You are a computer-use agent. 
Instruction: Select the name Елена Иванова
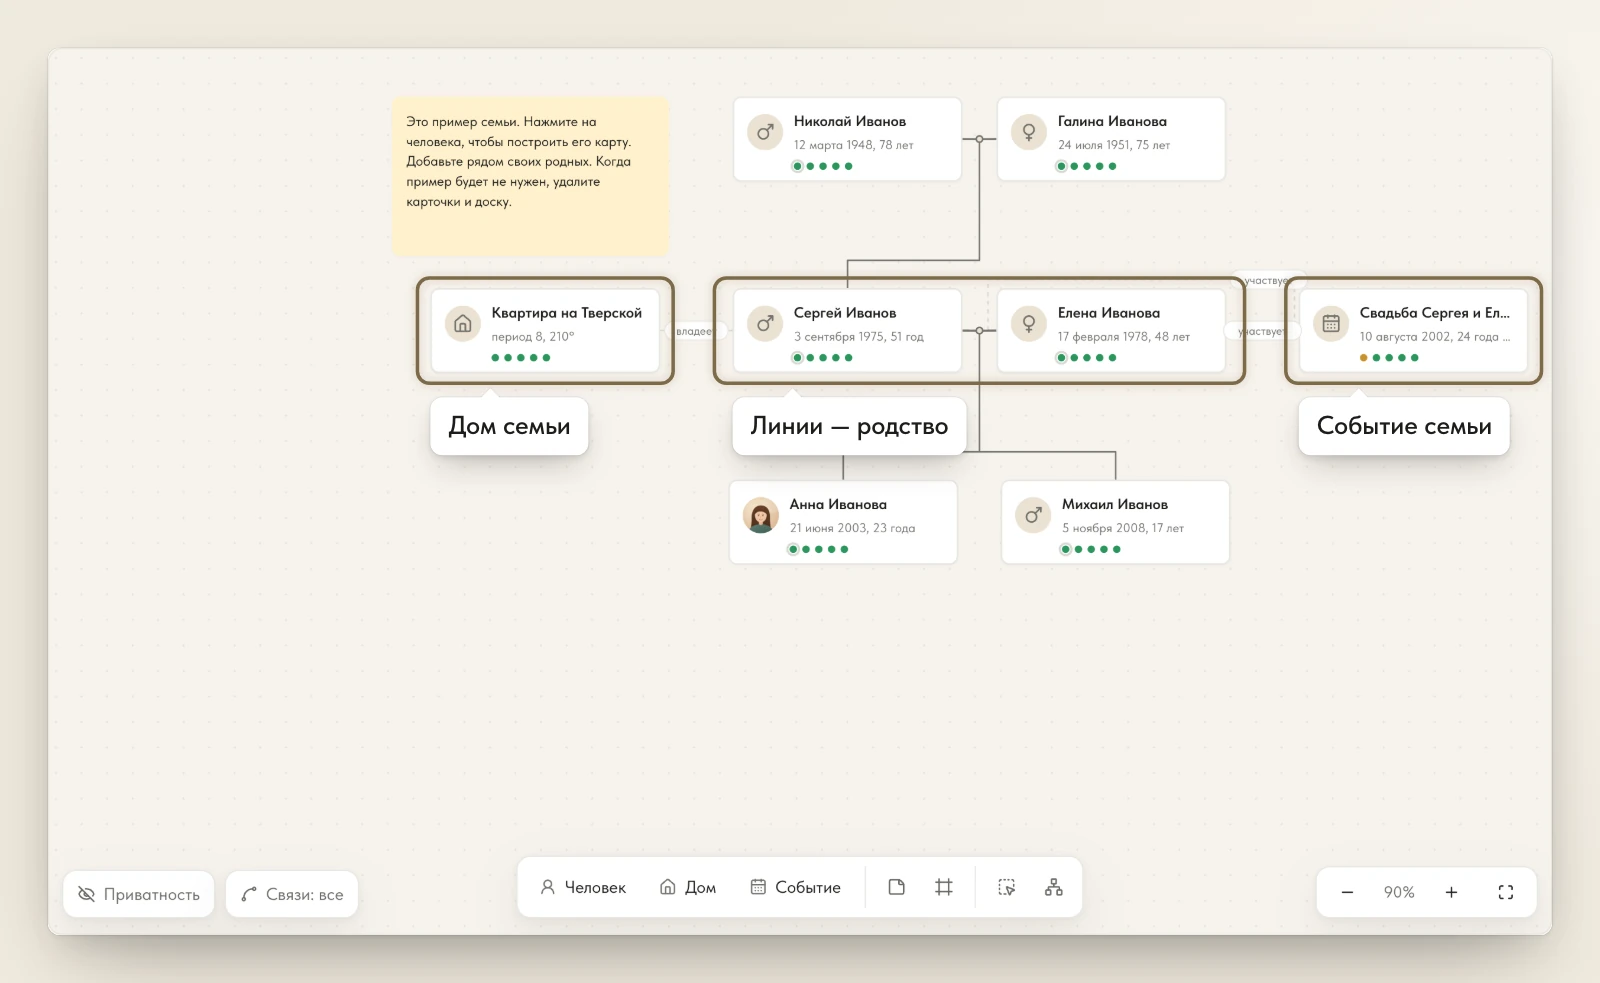(x=1109, y=313)
